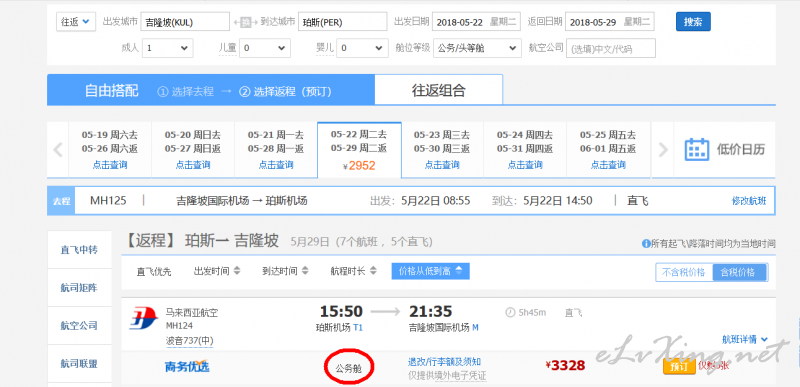The height and width of the screenshot is (387, 800).
Task: Go to previous dates with left arrow
Action: 58,150
